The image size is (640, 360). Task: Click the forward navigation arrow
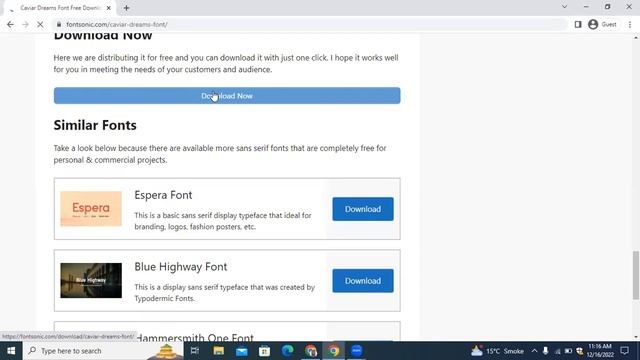coord(25,24)
